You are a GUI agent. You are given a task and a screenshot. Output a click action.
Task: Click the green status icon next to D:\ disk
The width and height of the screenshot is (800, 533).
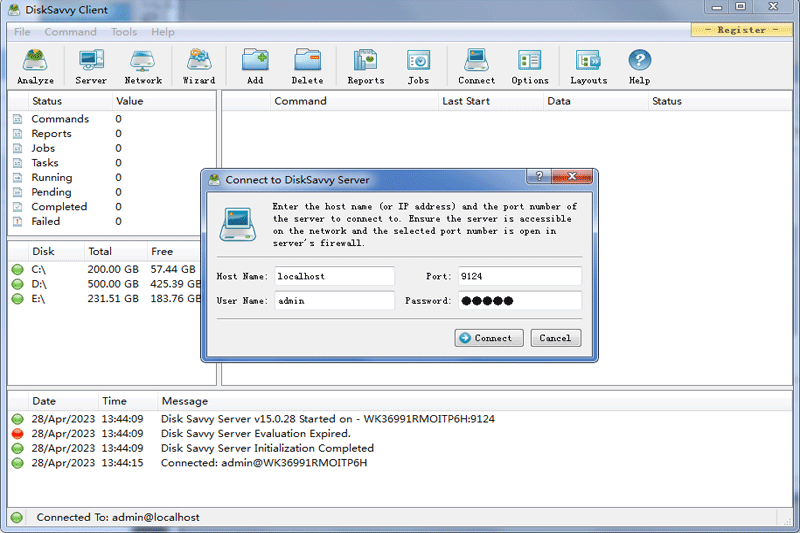point(17,284)
